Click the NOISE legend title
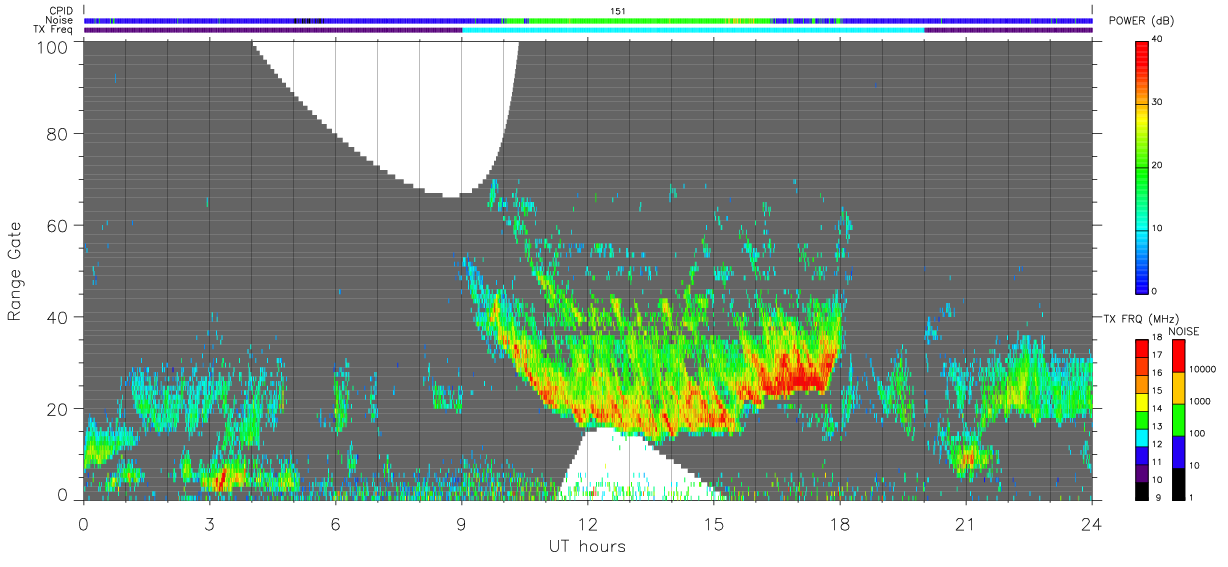 [1183, 331]
